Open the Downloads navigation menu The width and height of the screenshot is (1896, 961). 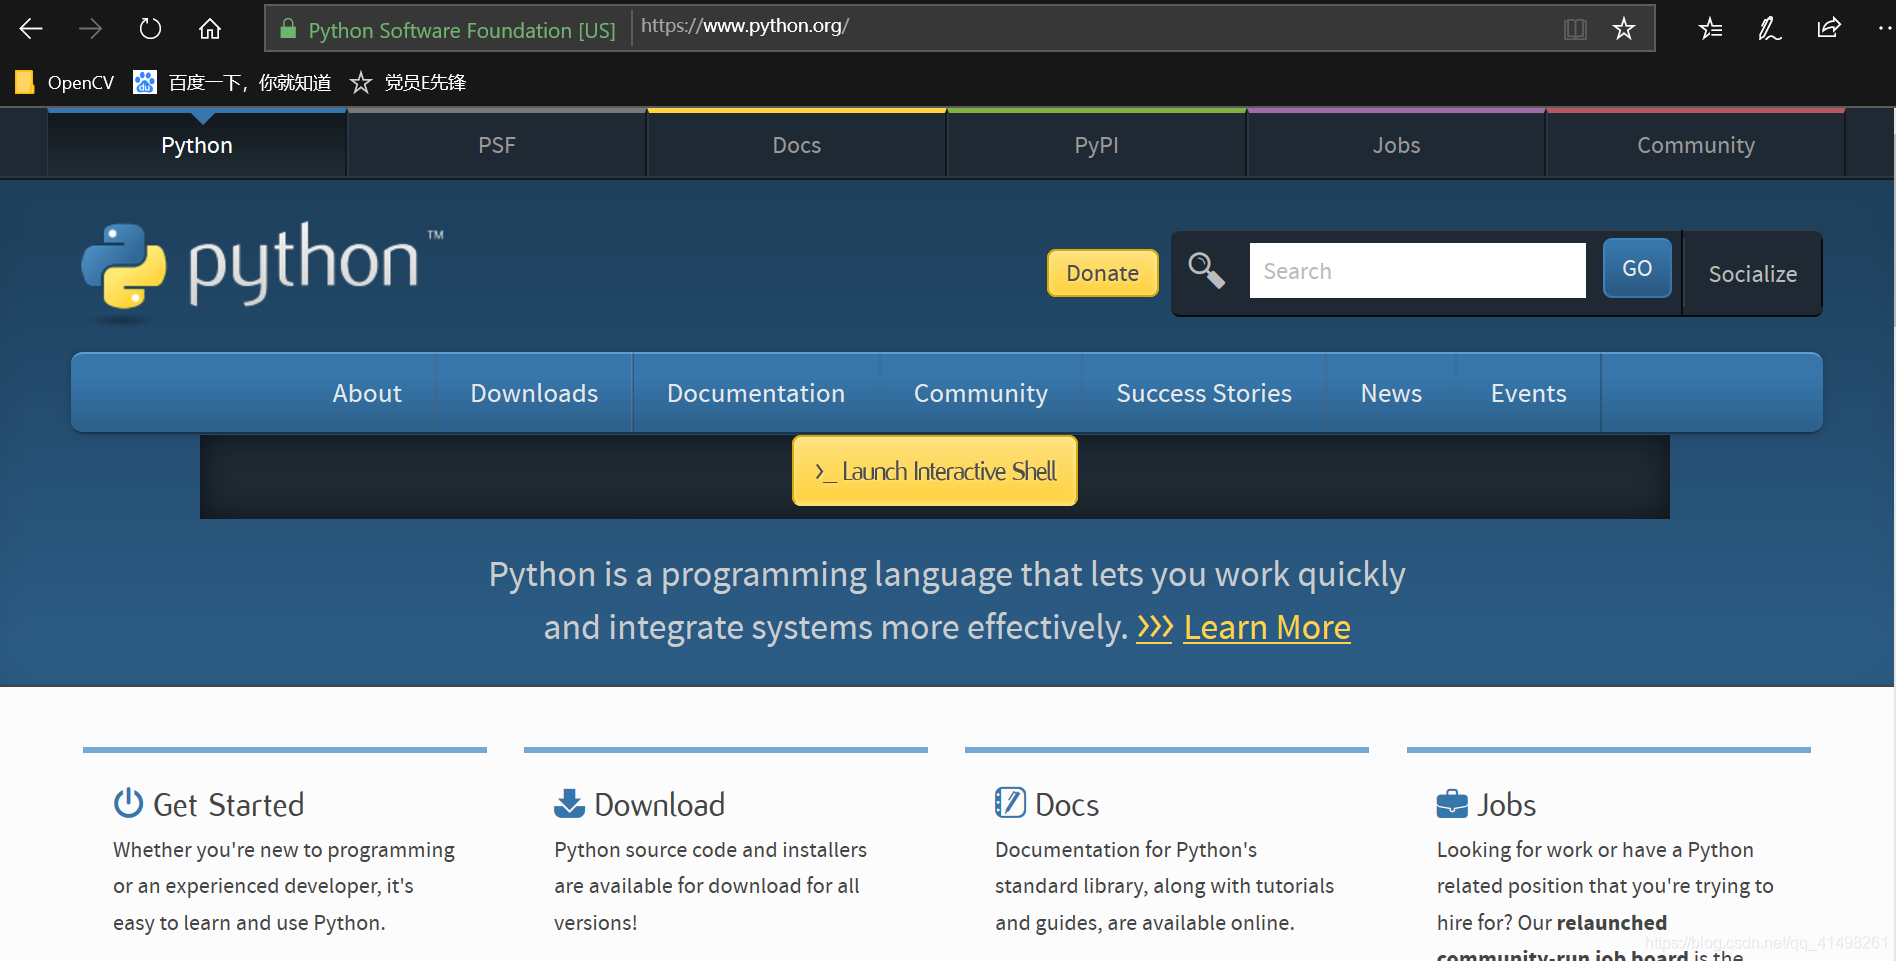tap(534, 393)
